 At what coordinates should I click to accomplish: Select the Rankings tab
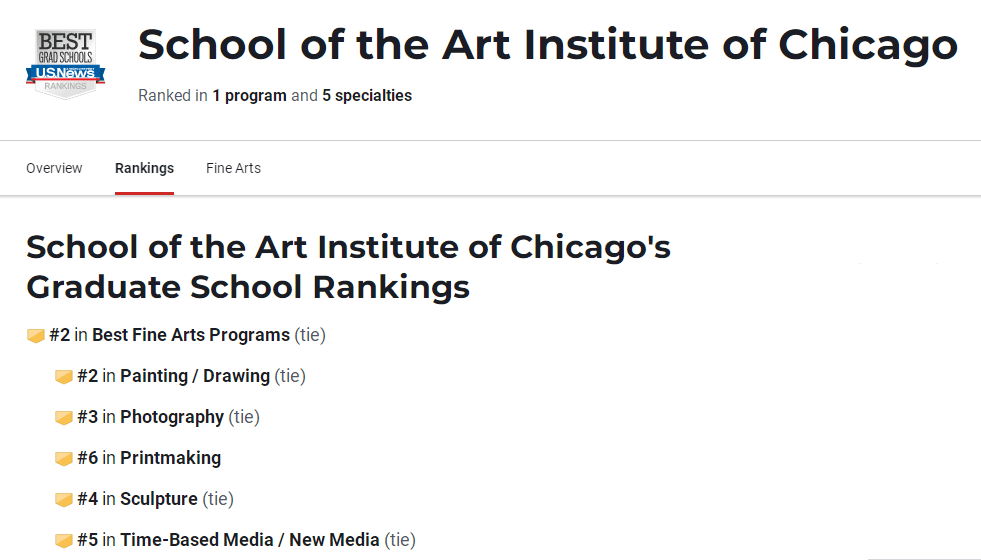[x=145, y=168]
